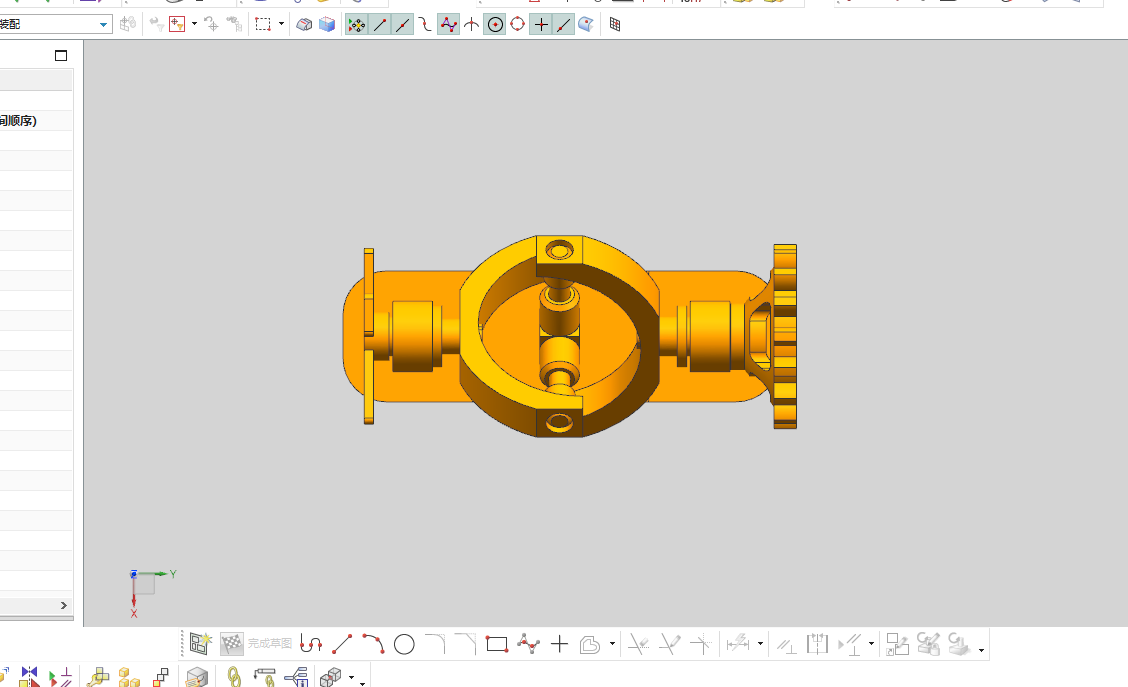Select the Profile curve tool
The width and height of the screenshot is (1128, 687).
[311, 644]
